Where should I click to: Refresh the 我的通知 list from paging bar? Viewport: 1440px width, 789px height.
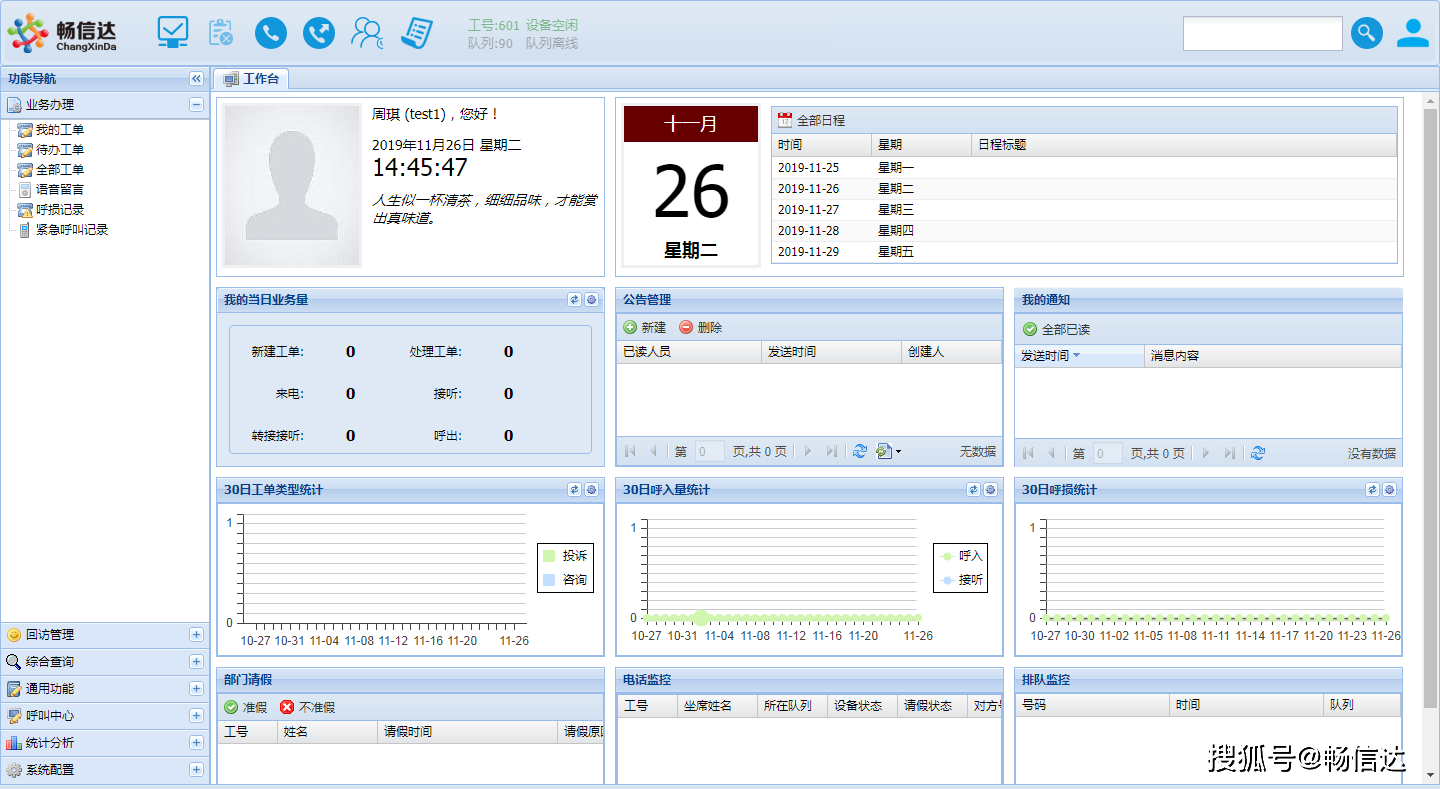coord(1257,453)
